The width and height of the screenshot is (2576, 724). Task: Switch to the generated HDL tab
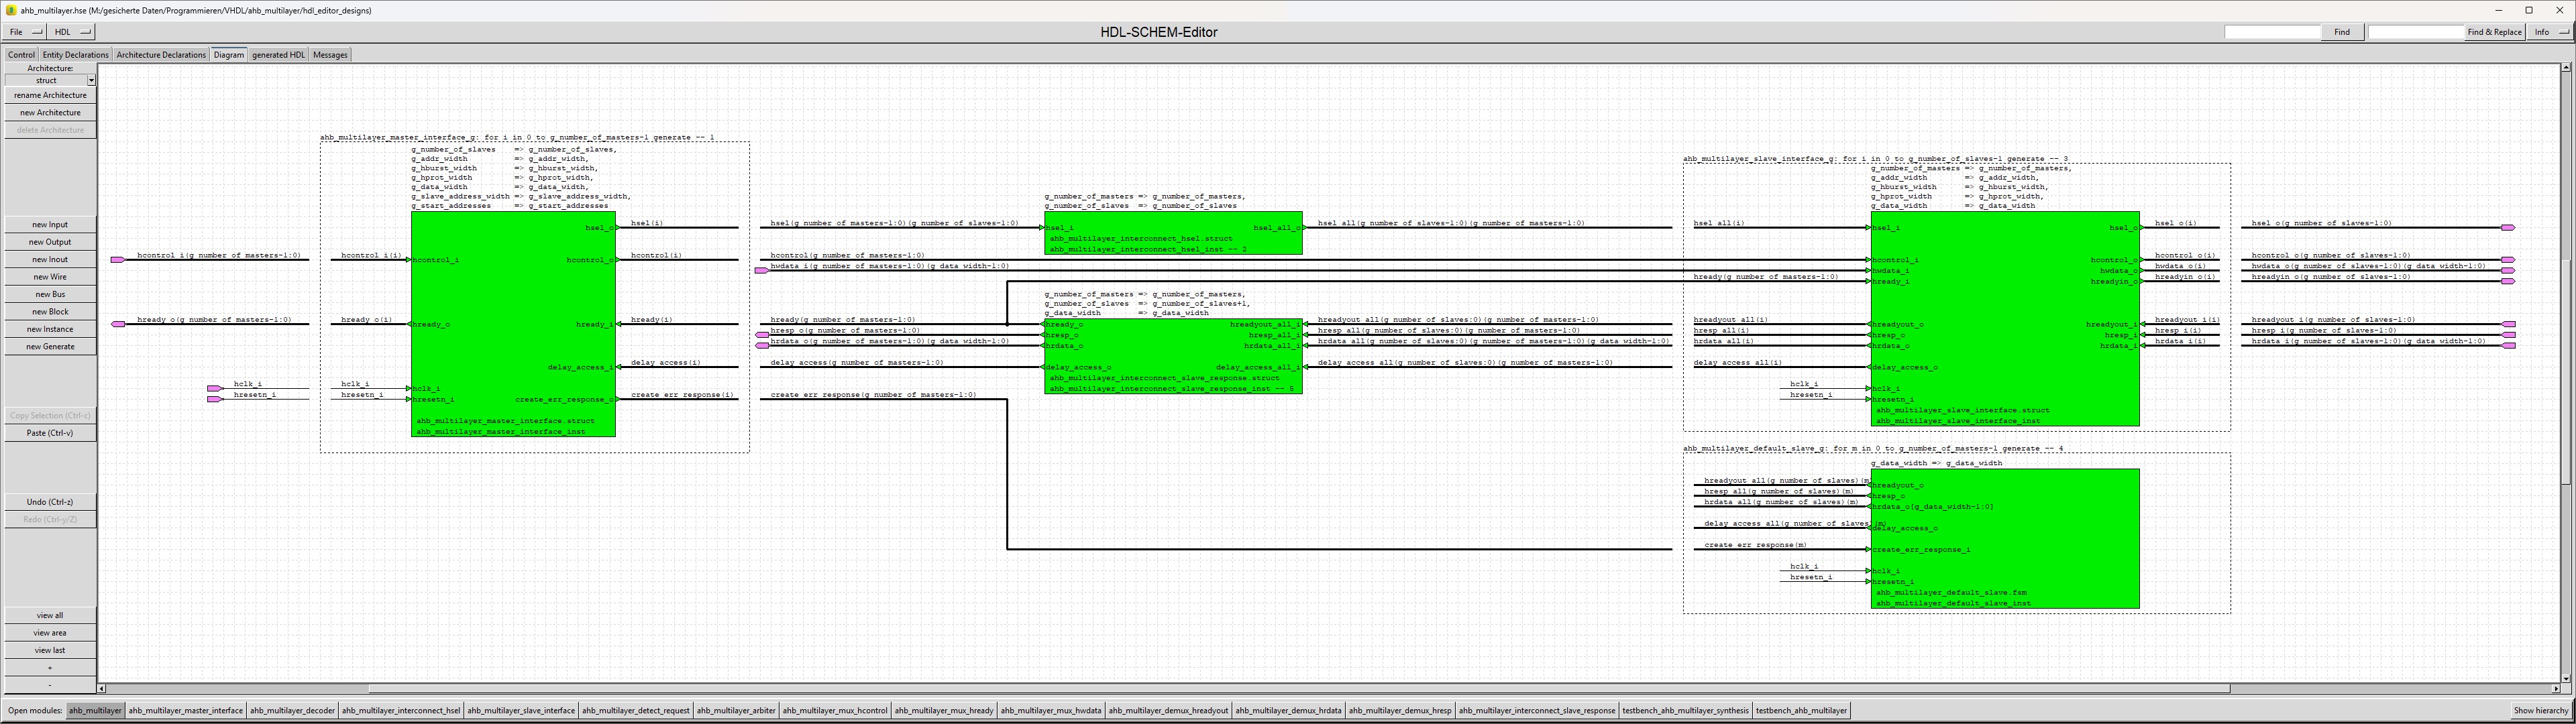tap(278, 55)
